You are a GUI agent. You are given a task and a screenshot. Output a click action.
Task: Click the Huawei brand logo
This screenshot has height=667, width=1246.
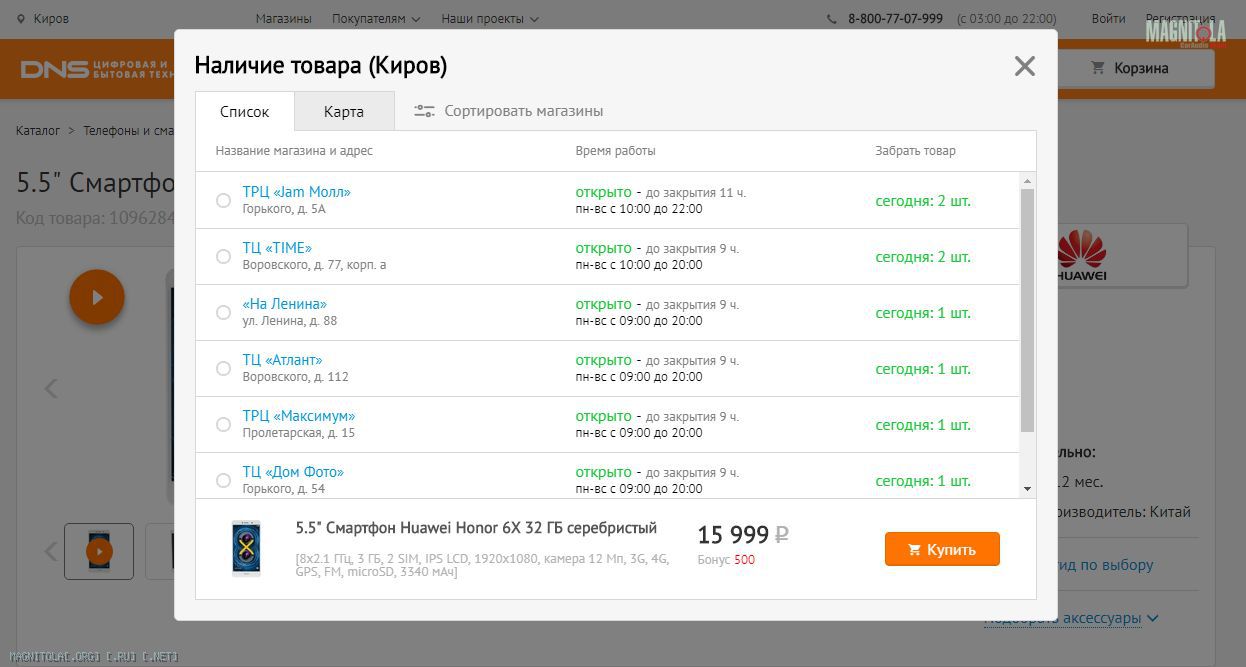[1083, 256]
